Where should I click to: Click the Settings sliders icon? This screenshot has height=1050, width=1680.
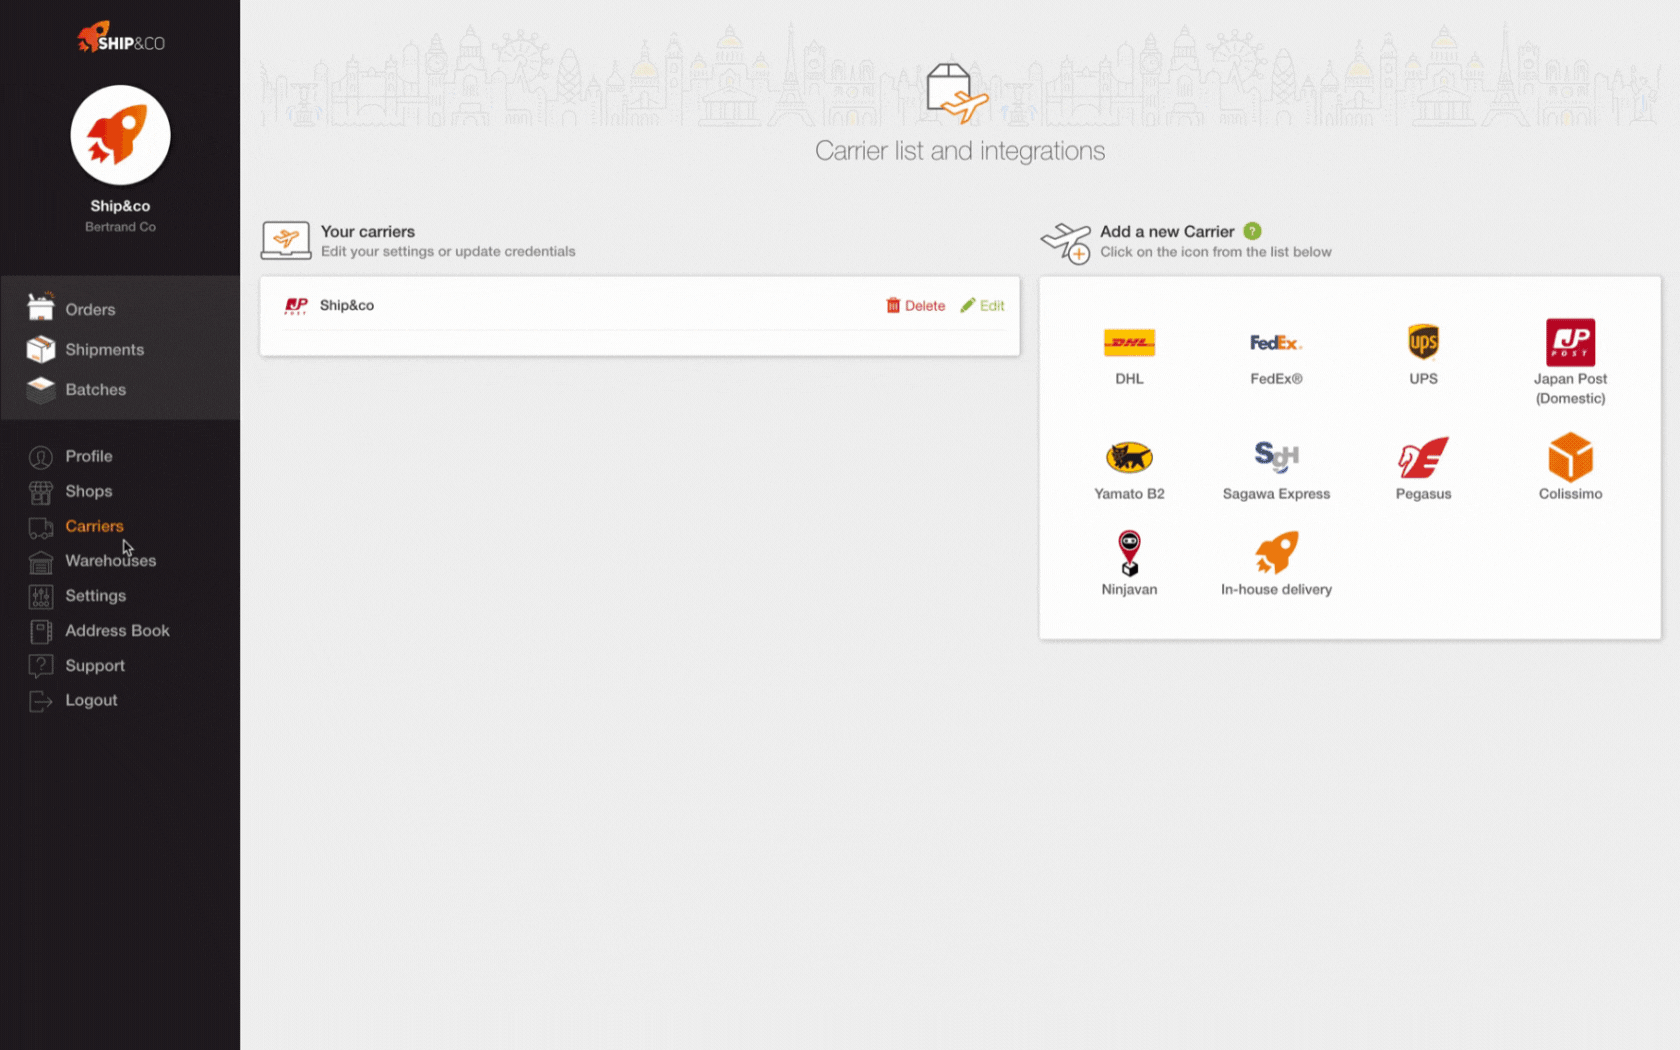click(x=41, y=597)
